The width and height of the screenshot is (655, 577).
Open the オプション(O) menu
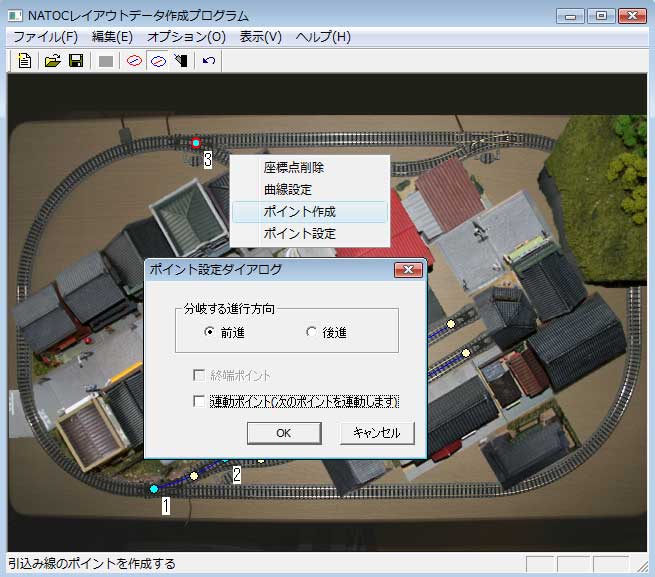(186, 37)
